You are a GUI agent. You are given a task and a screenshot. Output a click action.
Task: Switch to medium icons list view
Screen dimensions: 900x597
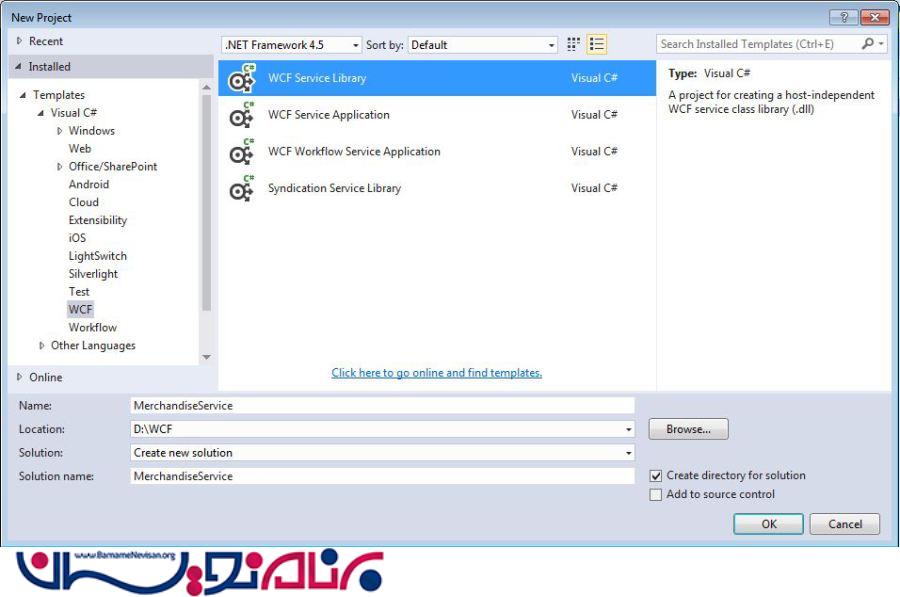(597, 44)
